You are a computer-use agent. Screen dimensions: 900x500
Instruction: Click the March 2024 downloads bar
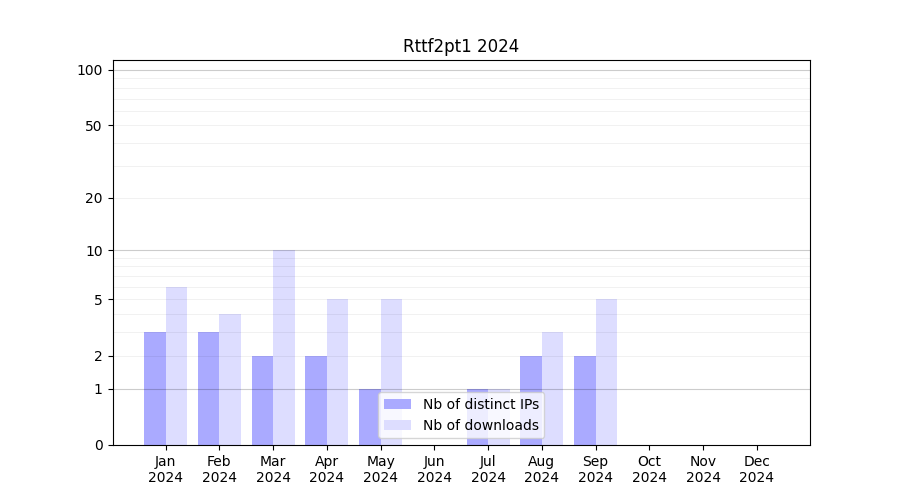(284, 347)
